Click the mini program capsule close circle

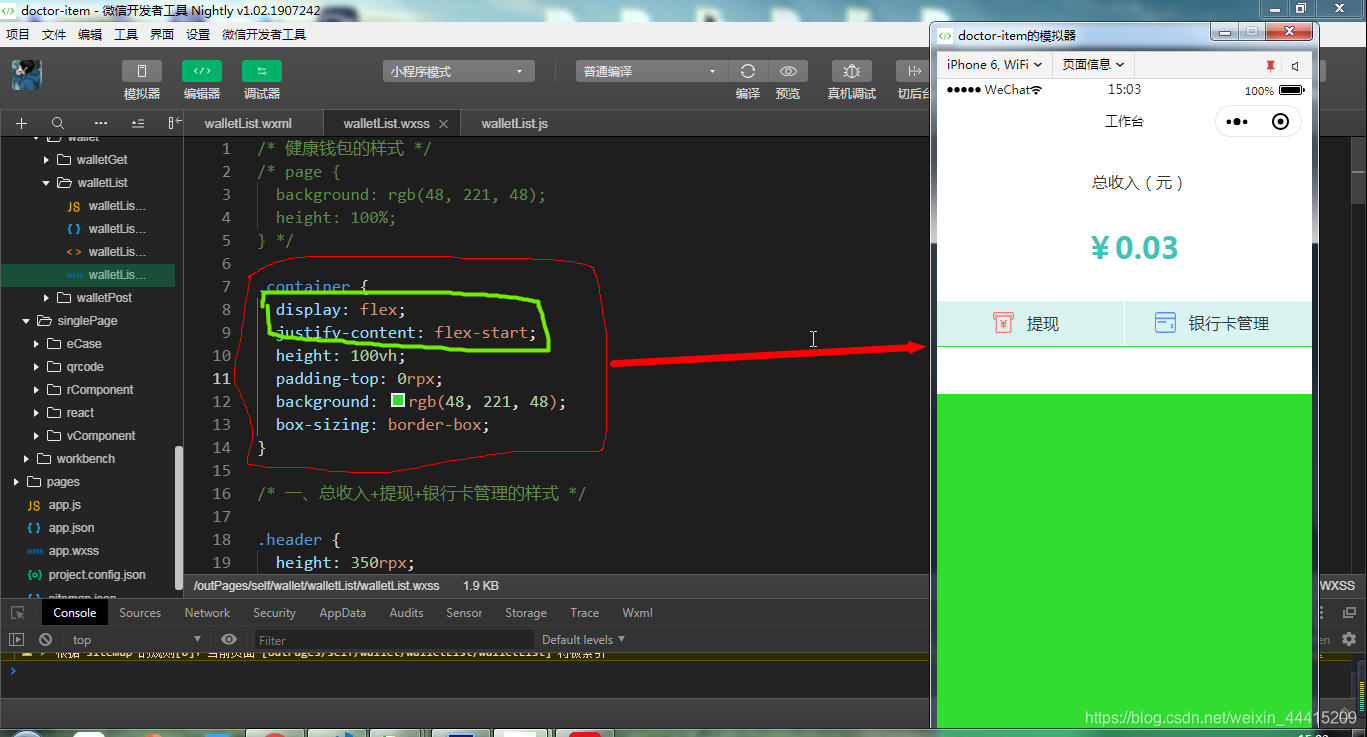pos(1280,122)
